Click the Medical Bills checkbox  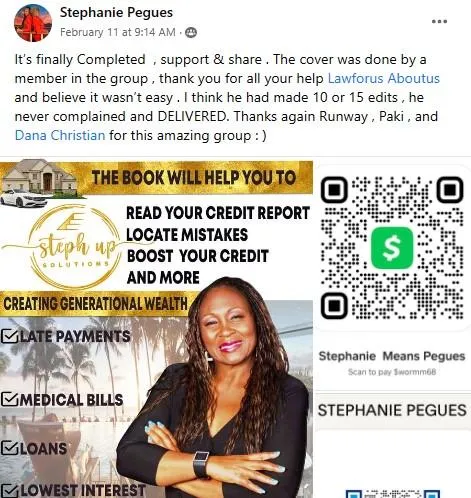tap(9, 399)
